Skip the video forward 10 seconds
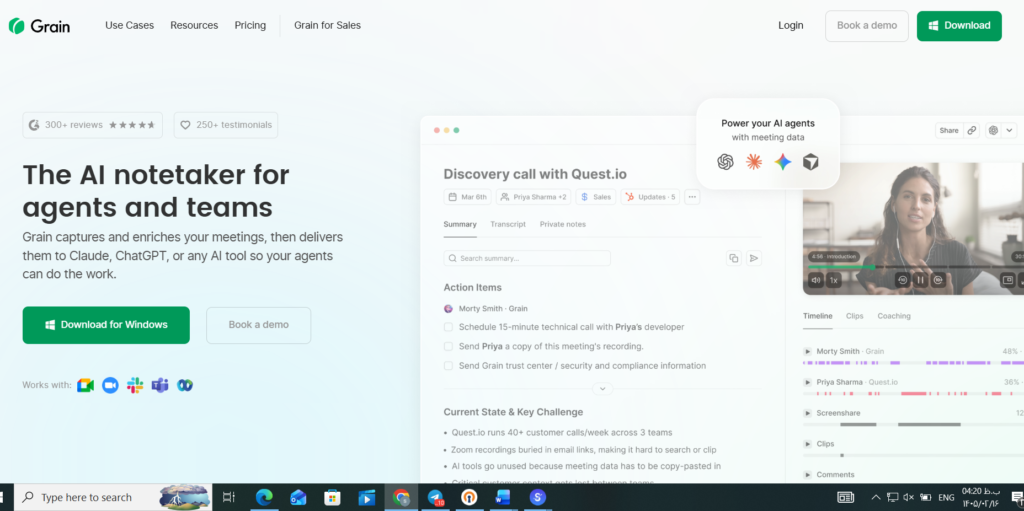1024x511 pixels. (x=938, y=280)
